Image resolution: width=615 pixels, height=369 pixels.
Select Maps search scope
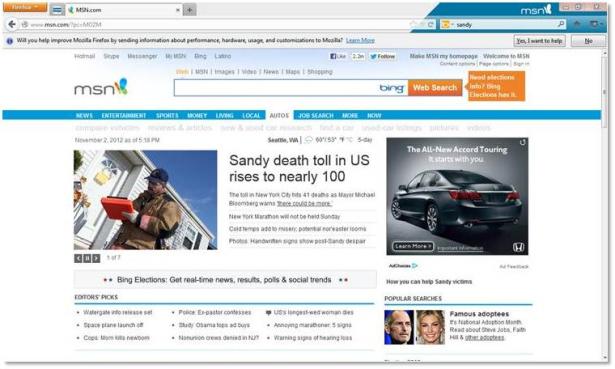tap(293, 72)
